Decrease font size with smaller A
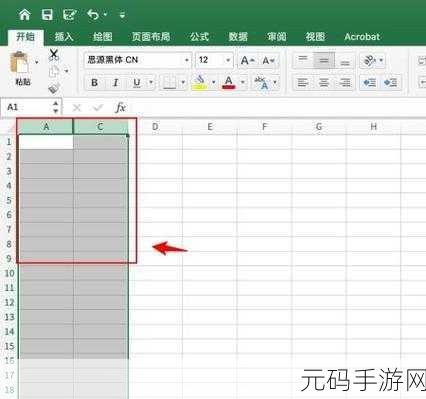Image resolution: width=426 pixels, height=399 pixels. coord(268,61)
